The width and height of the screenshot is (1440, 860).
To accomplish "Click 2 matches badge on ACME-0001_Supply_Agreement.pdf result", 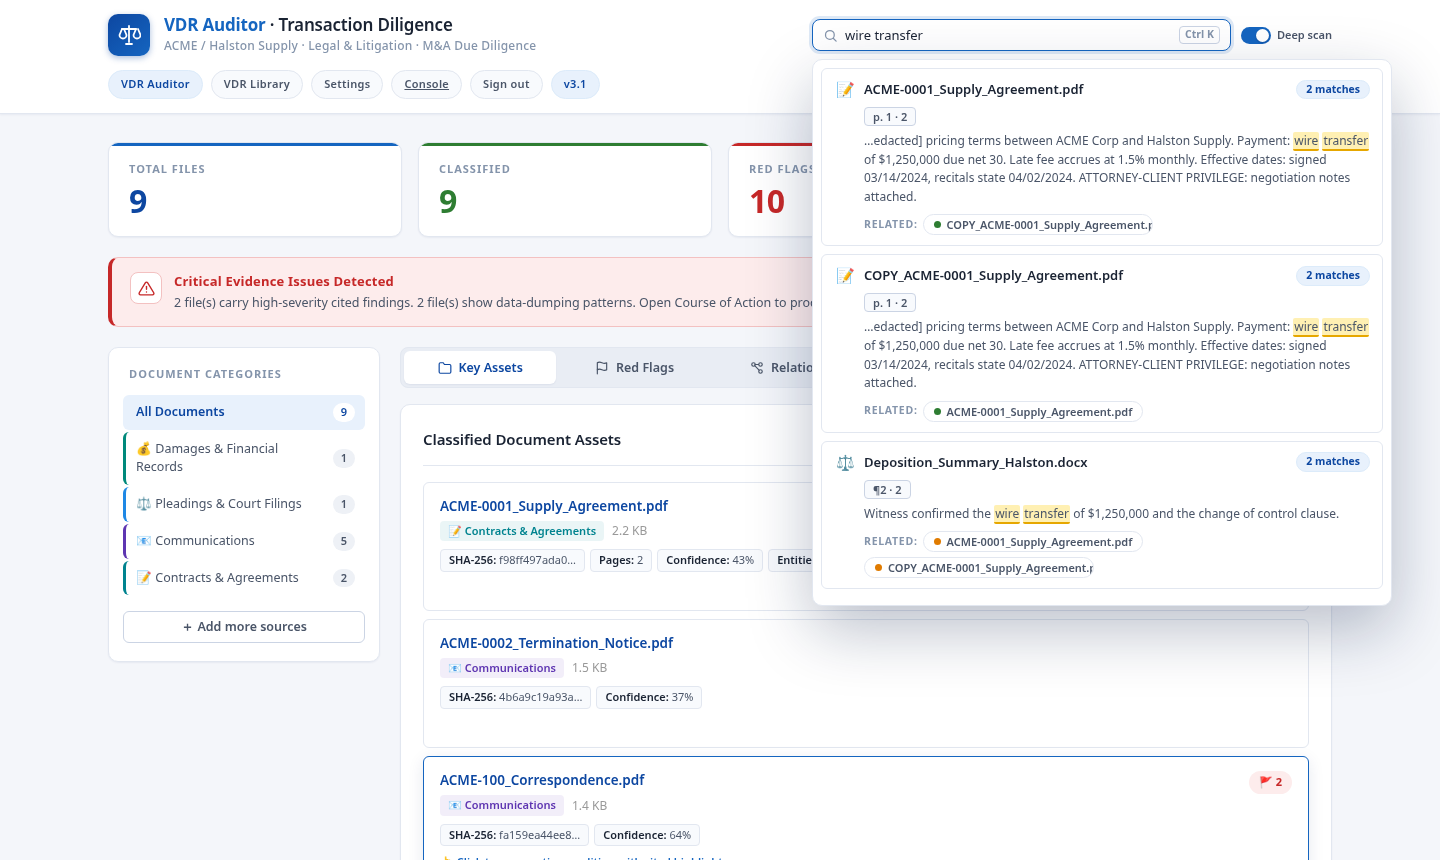I will coord(1333,89).
